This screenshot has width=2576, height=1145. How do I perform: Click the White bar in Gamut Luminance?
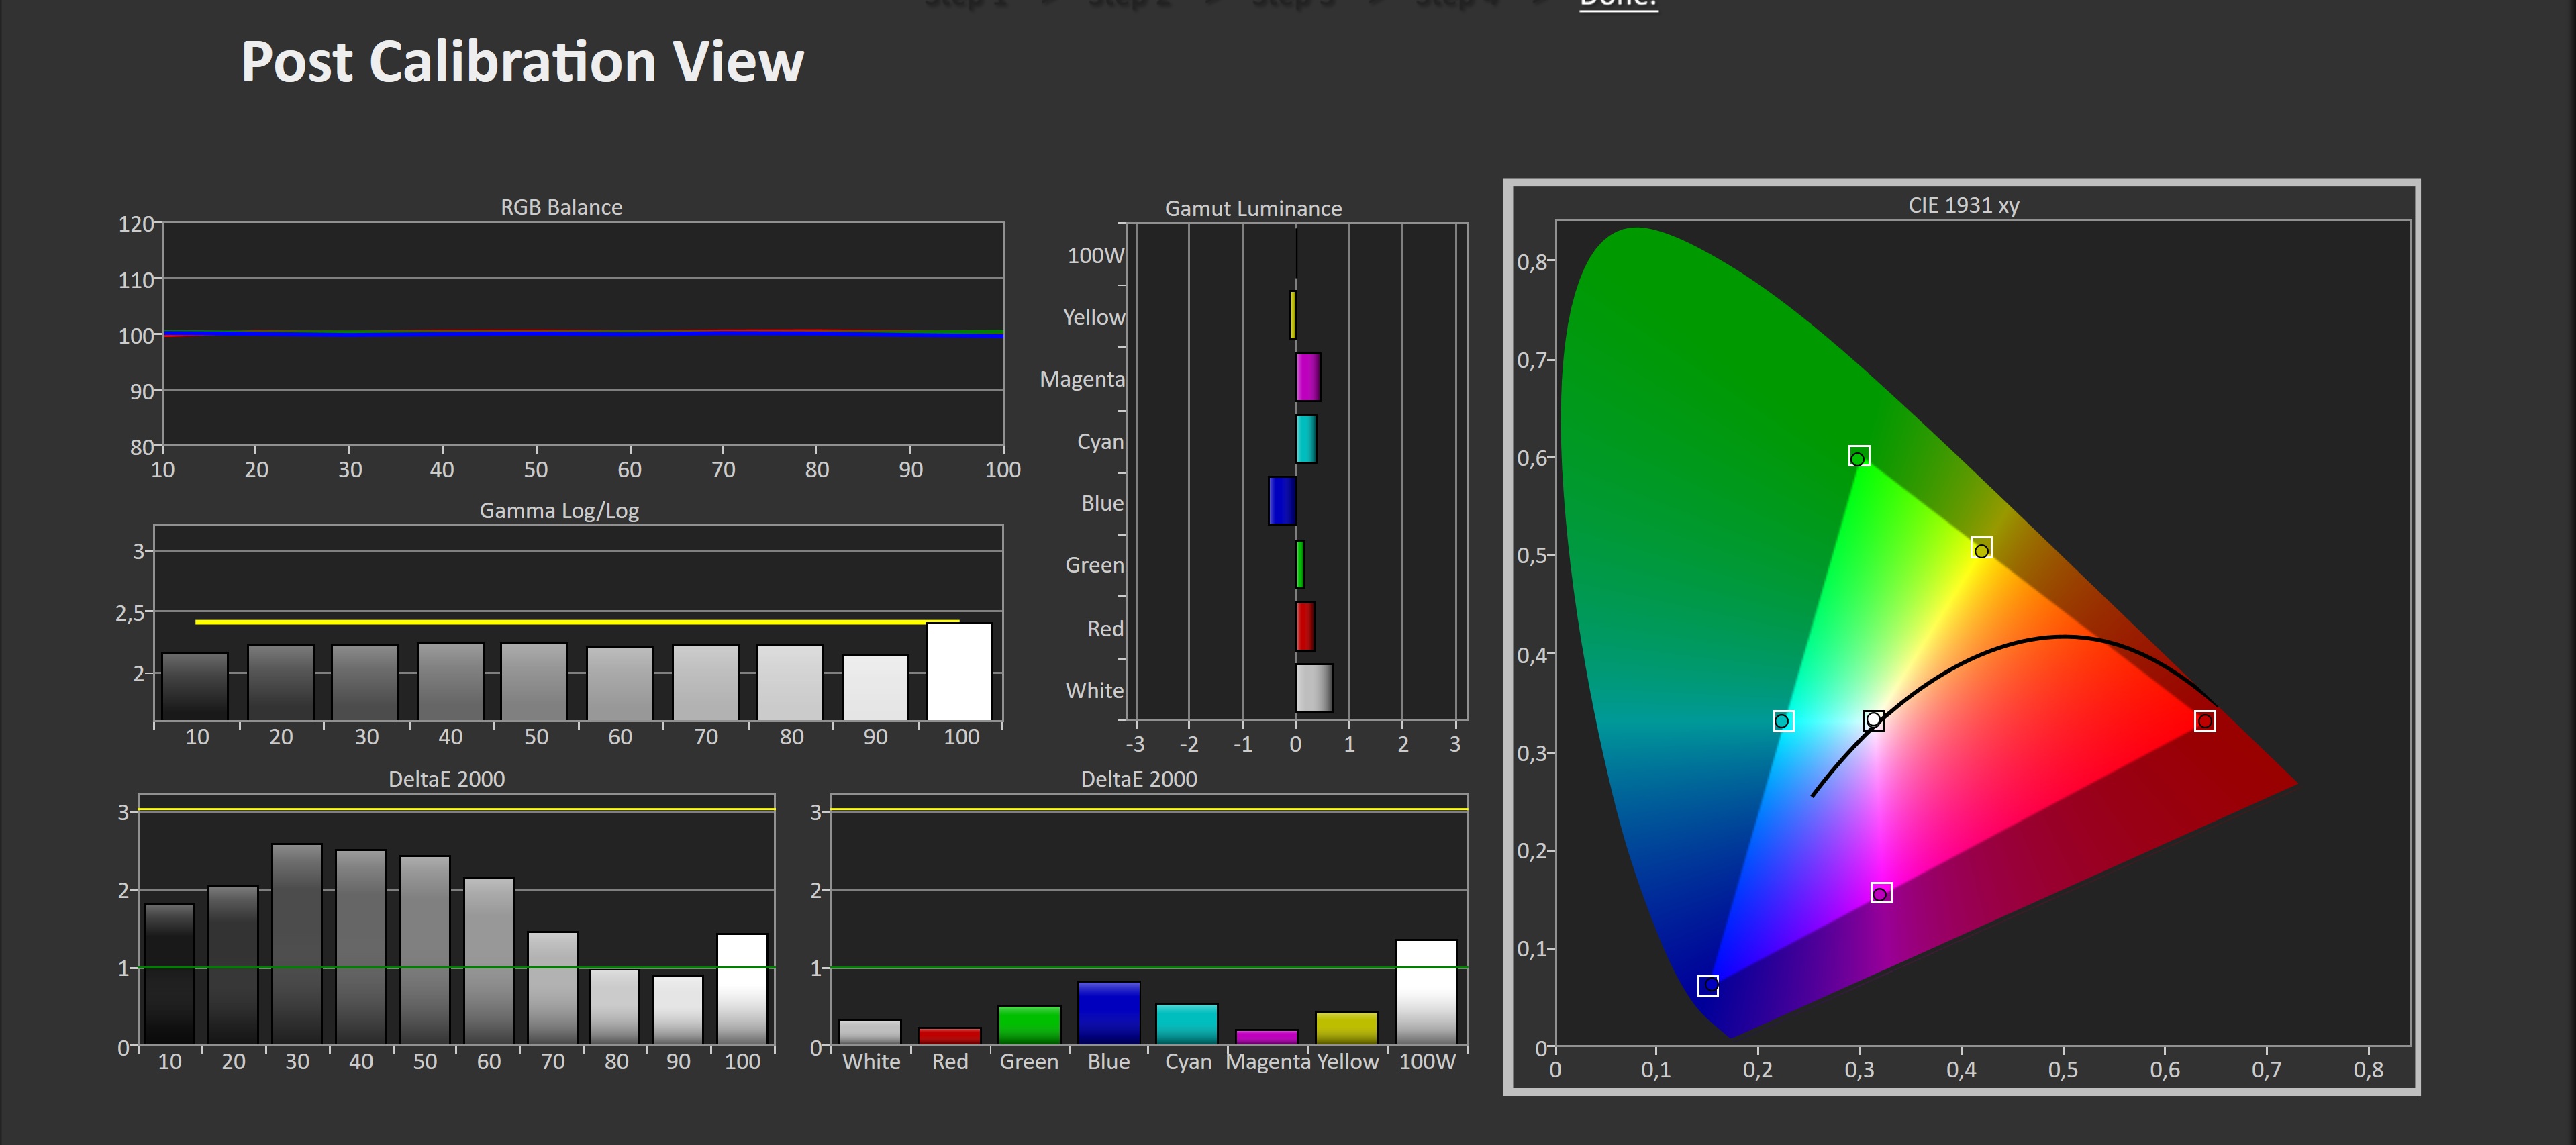[x=1314, y=688]
